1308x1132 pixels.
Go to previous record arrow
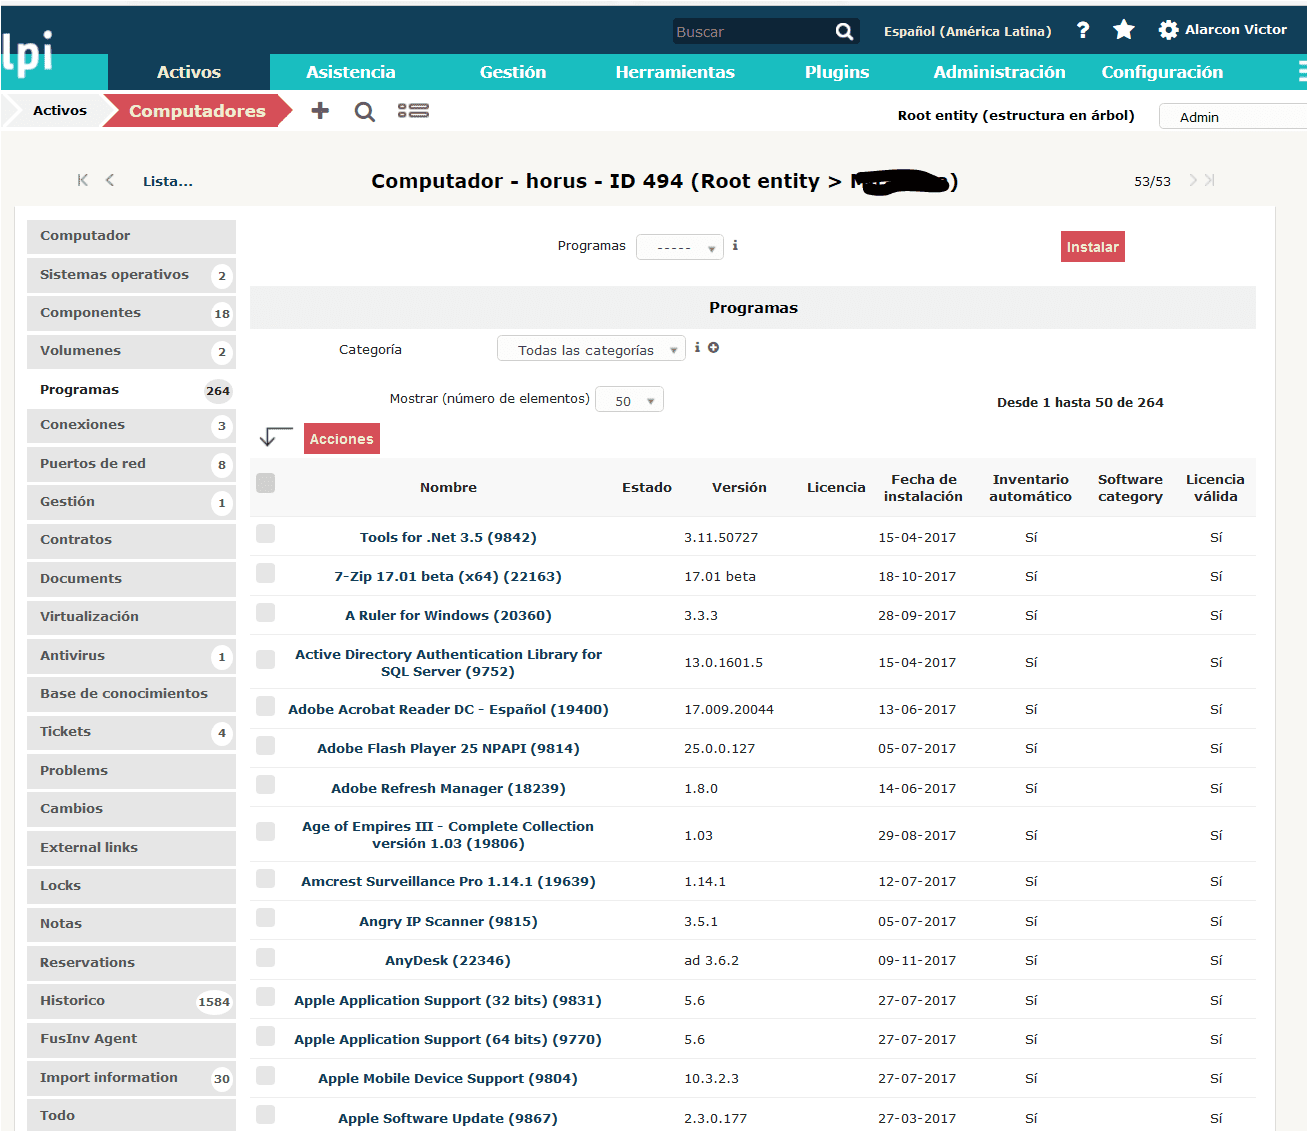click(x=110, y=180)
